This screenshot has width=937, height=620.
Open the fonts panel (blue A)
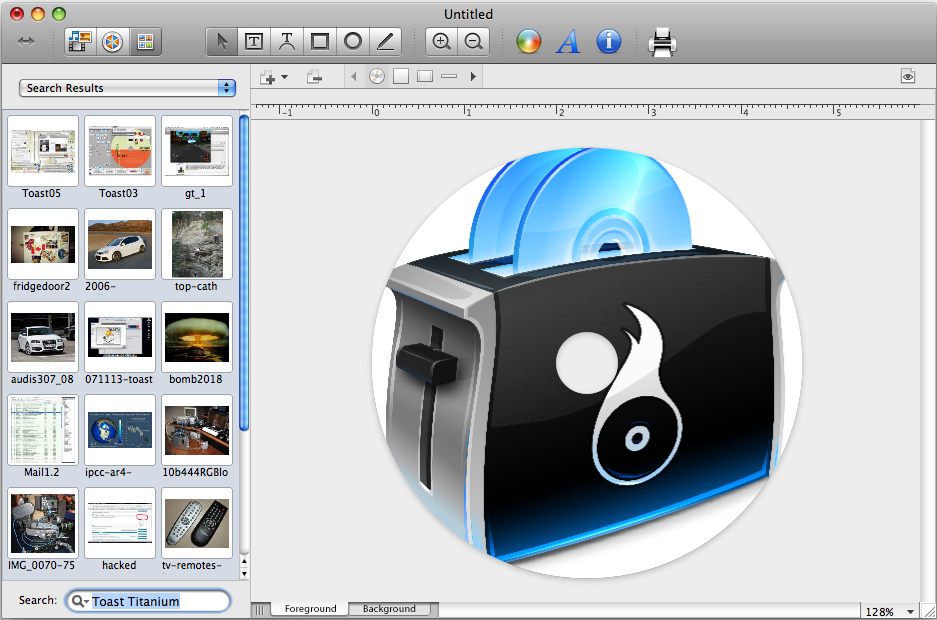point(568,42)
